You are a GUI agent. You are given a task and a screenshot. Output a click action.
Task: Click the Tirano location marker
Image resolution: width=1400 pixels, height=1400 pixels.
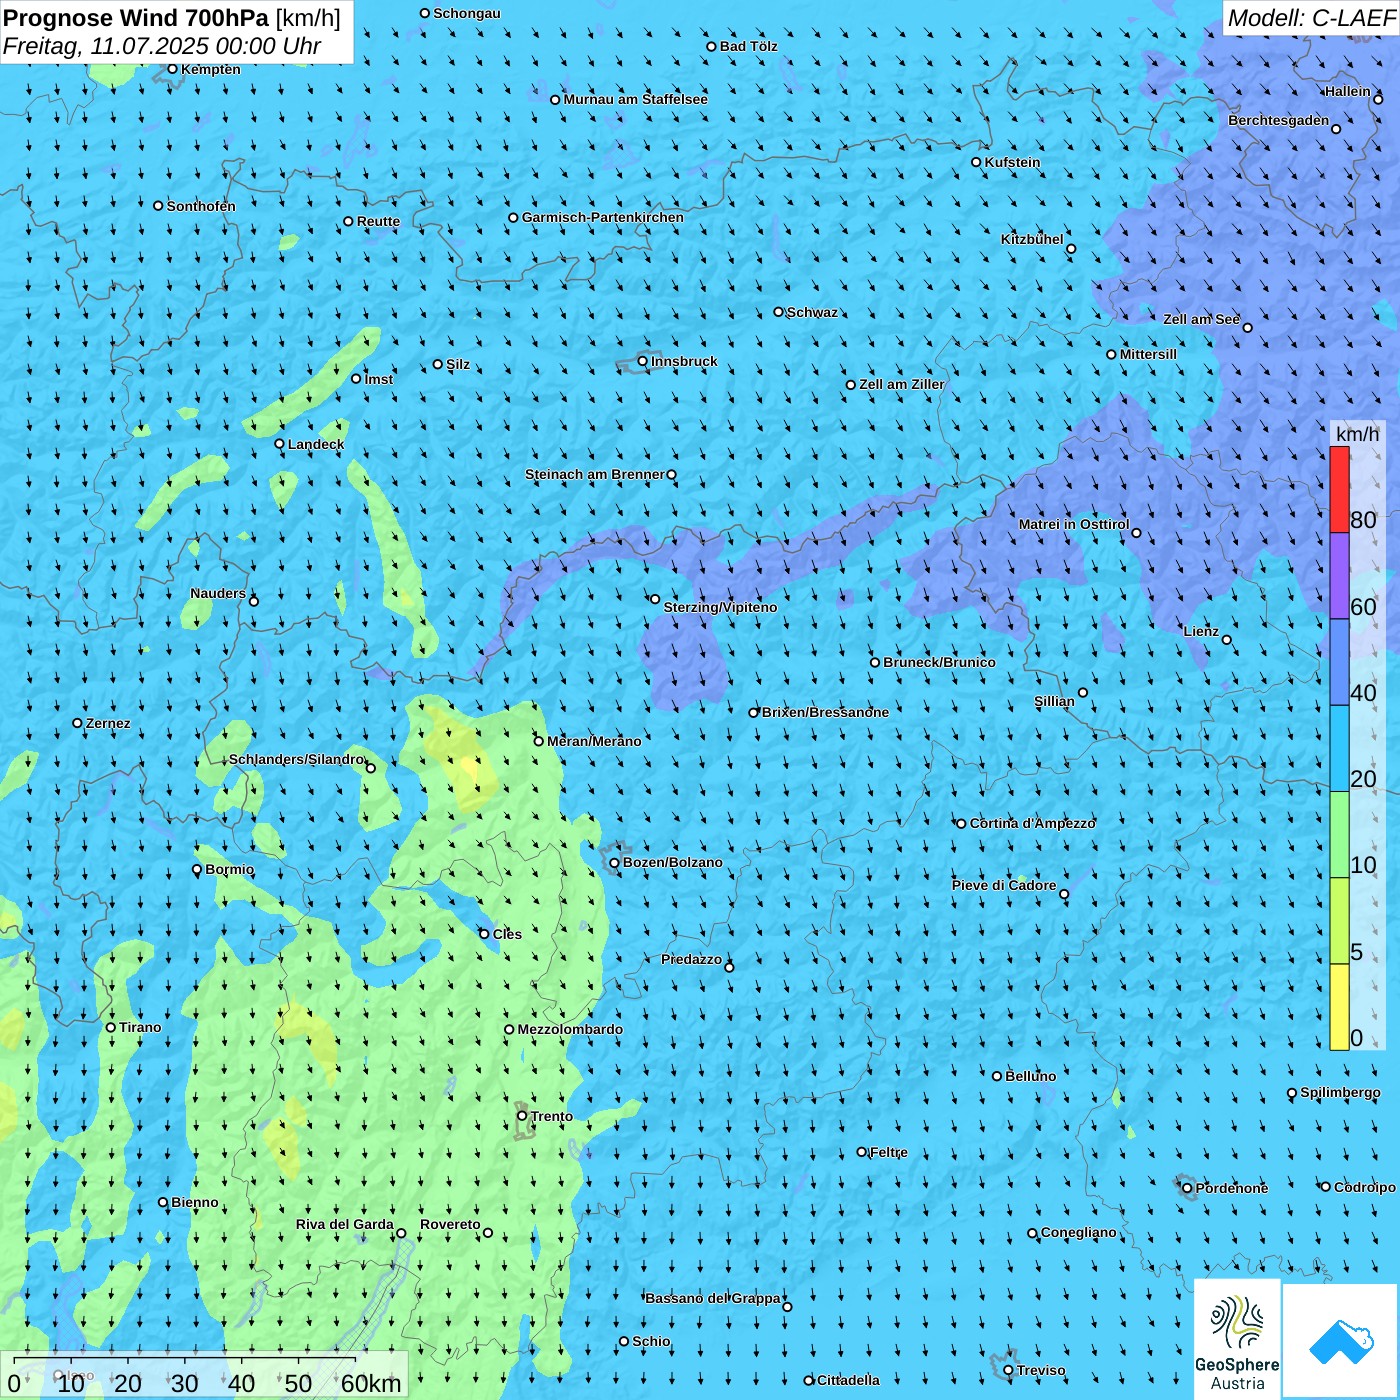(x=111, y=1027)
